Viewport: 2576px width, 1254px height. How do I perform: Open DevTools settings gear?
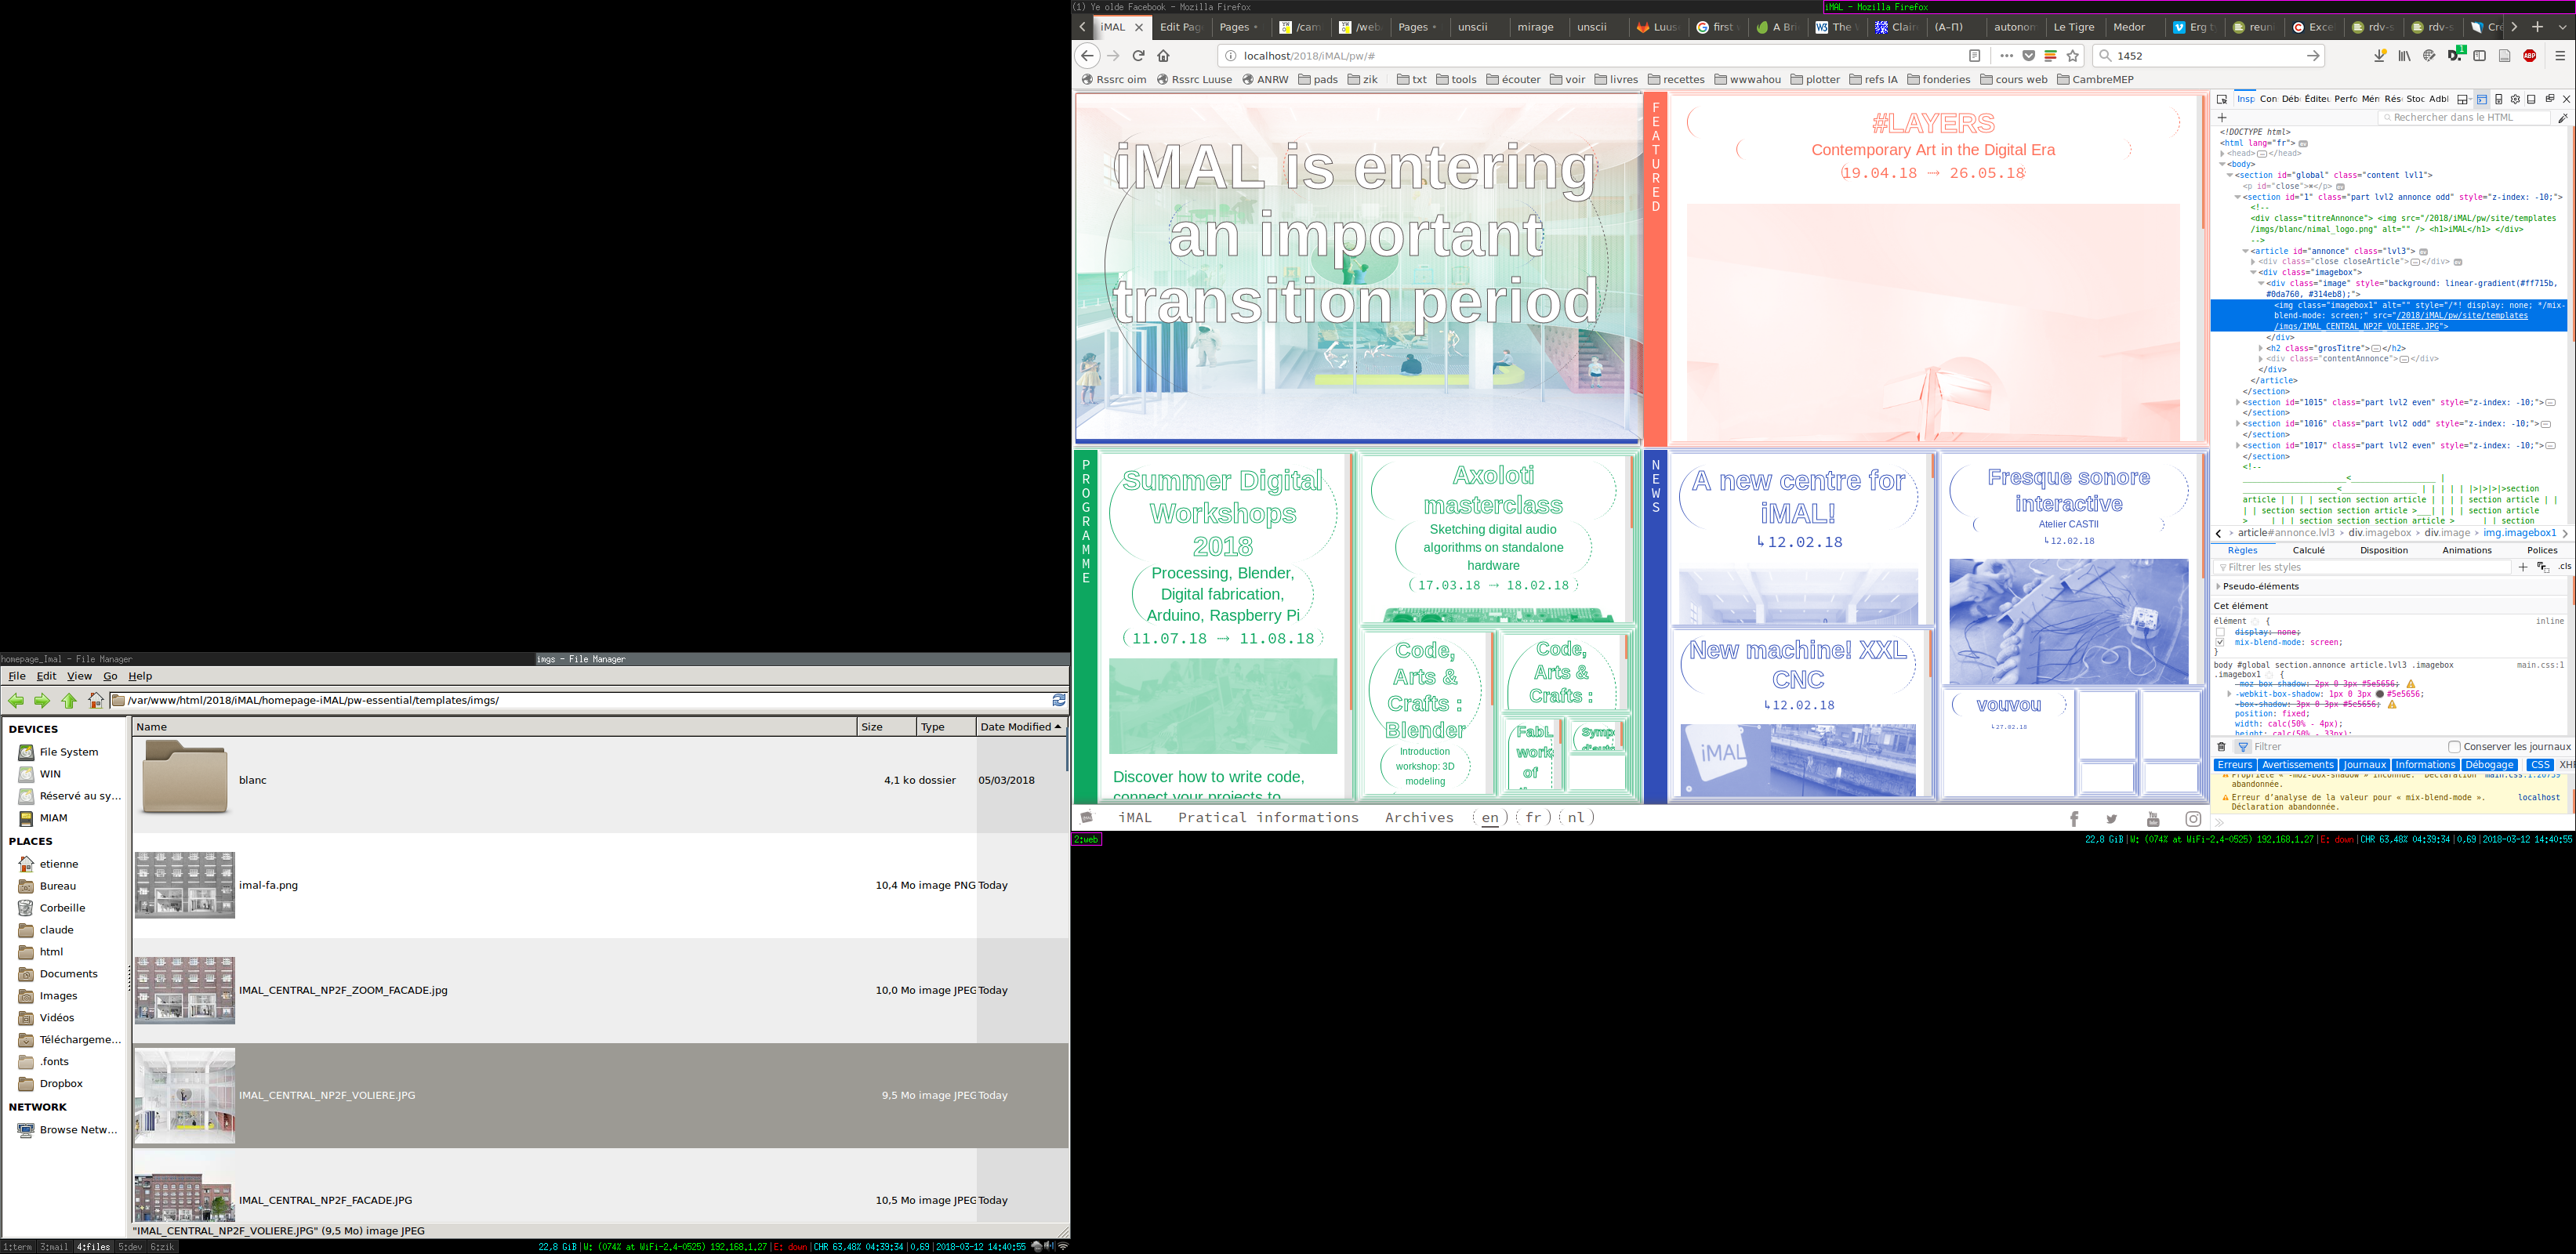click(2515, 99)
